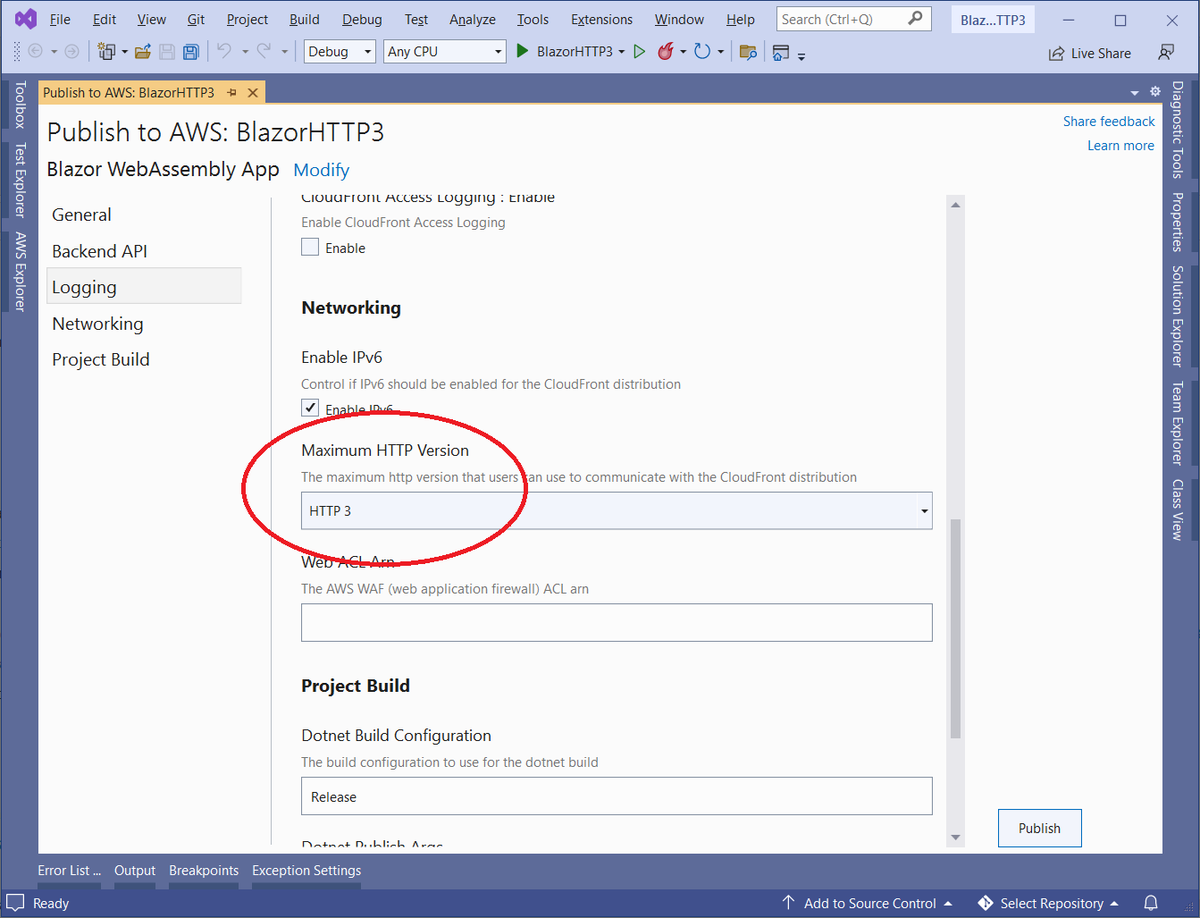1200x918 pixels.
Task: Select the General settings category
Action: point(144,214)
